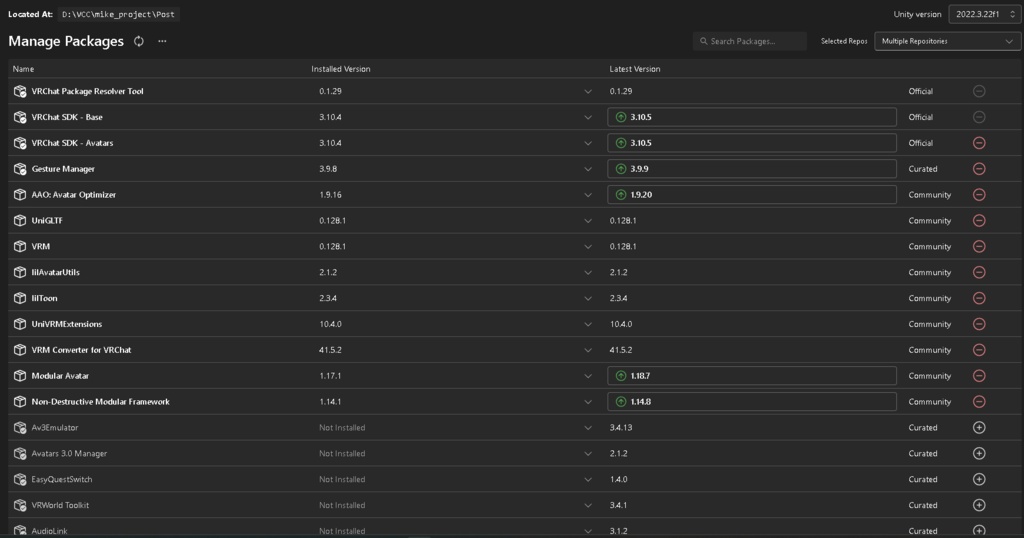Open the Selected Repos dropdown

pyautogui.click(x=947, y=41)
